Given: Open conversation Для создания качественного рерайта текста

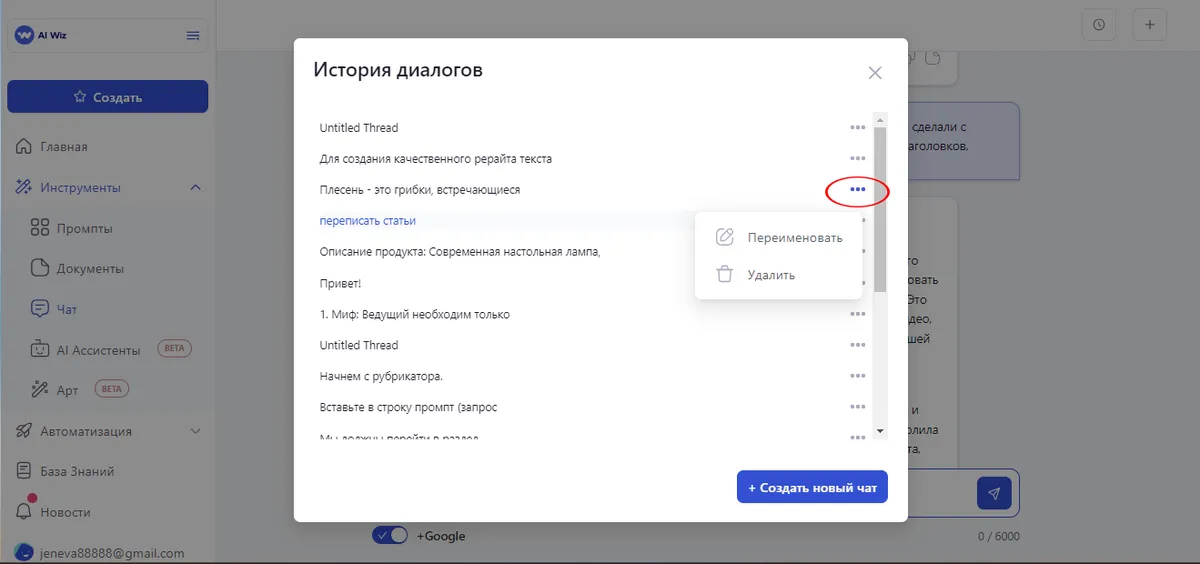Looking at the screenshot, I should [x=435, y=158].
